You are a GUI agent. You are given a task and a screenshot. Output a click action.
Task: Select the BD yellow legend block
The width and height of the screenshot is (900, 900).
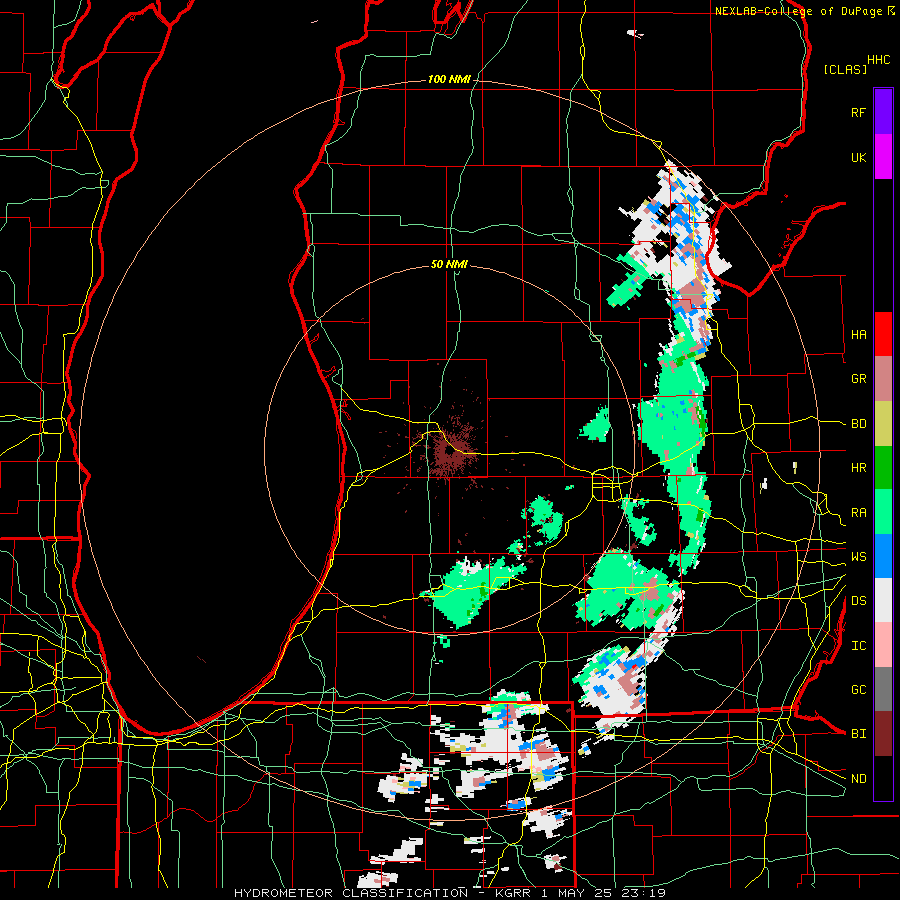[883, 424]
